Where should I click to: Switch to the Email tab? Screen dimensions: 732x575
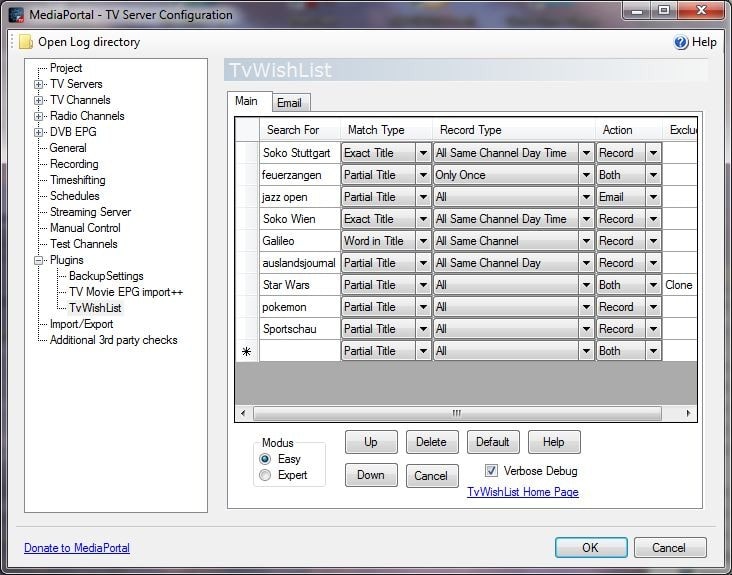[289, 102]
